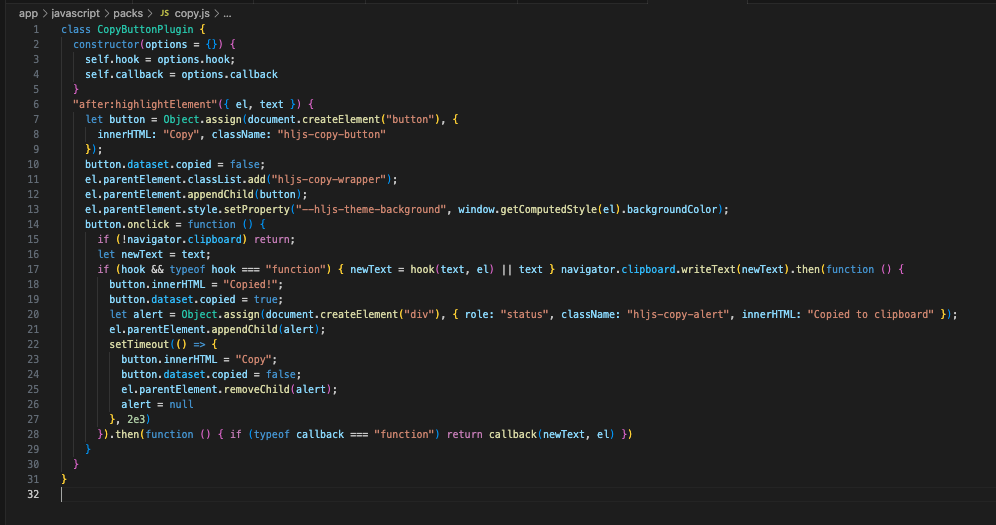Click "setTimeout" on line 22
The height and width of the screenshot is (525, 996).
pyautogui.click(x=139, y=344)
